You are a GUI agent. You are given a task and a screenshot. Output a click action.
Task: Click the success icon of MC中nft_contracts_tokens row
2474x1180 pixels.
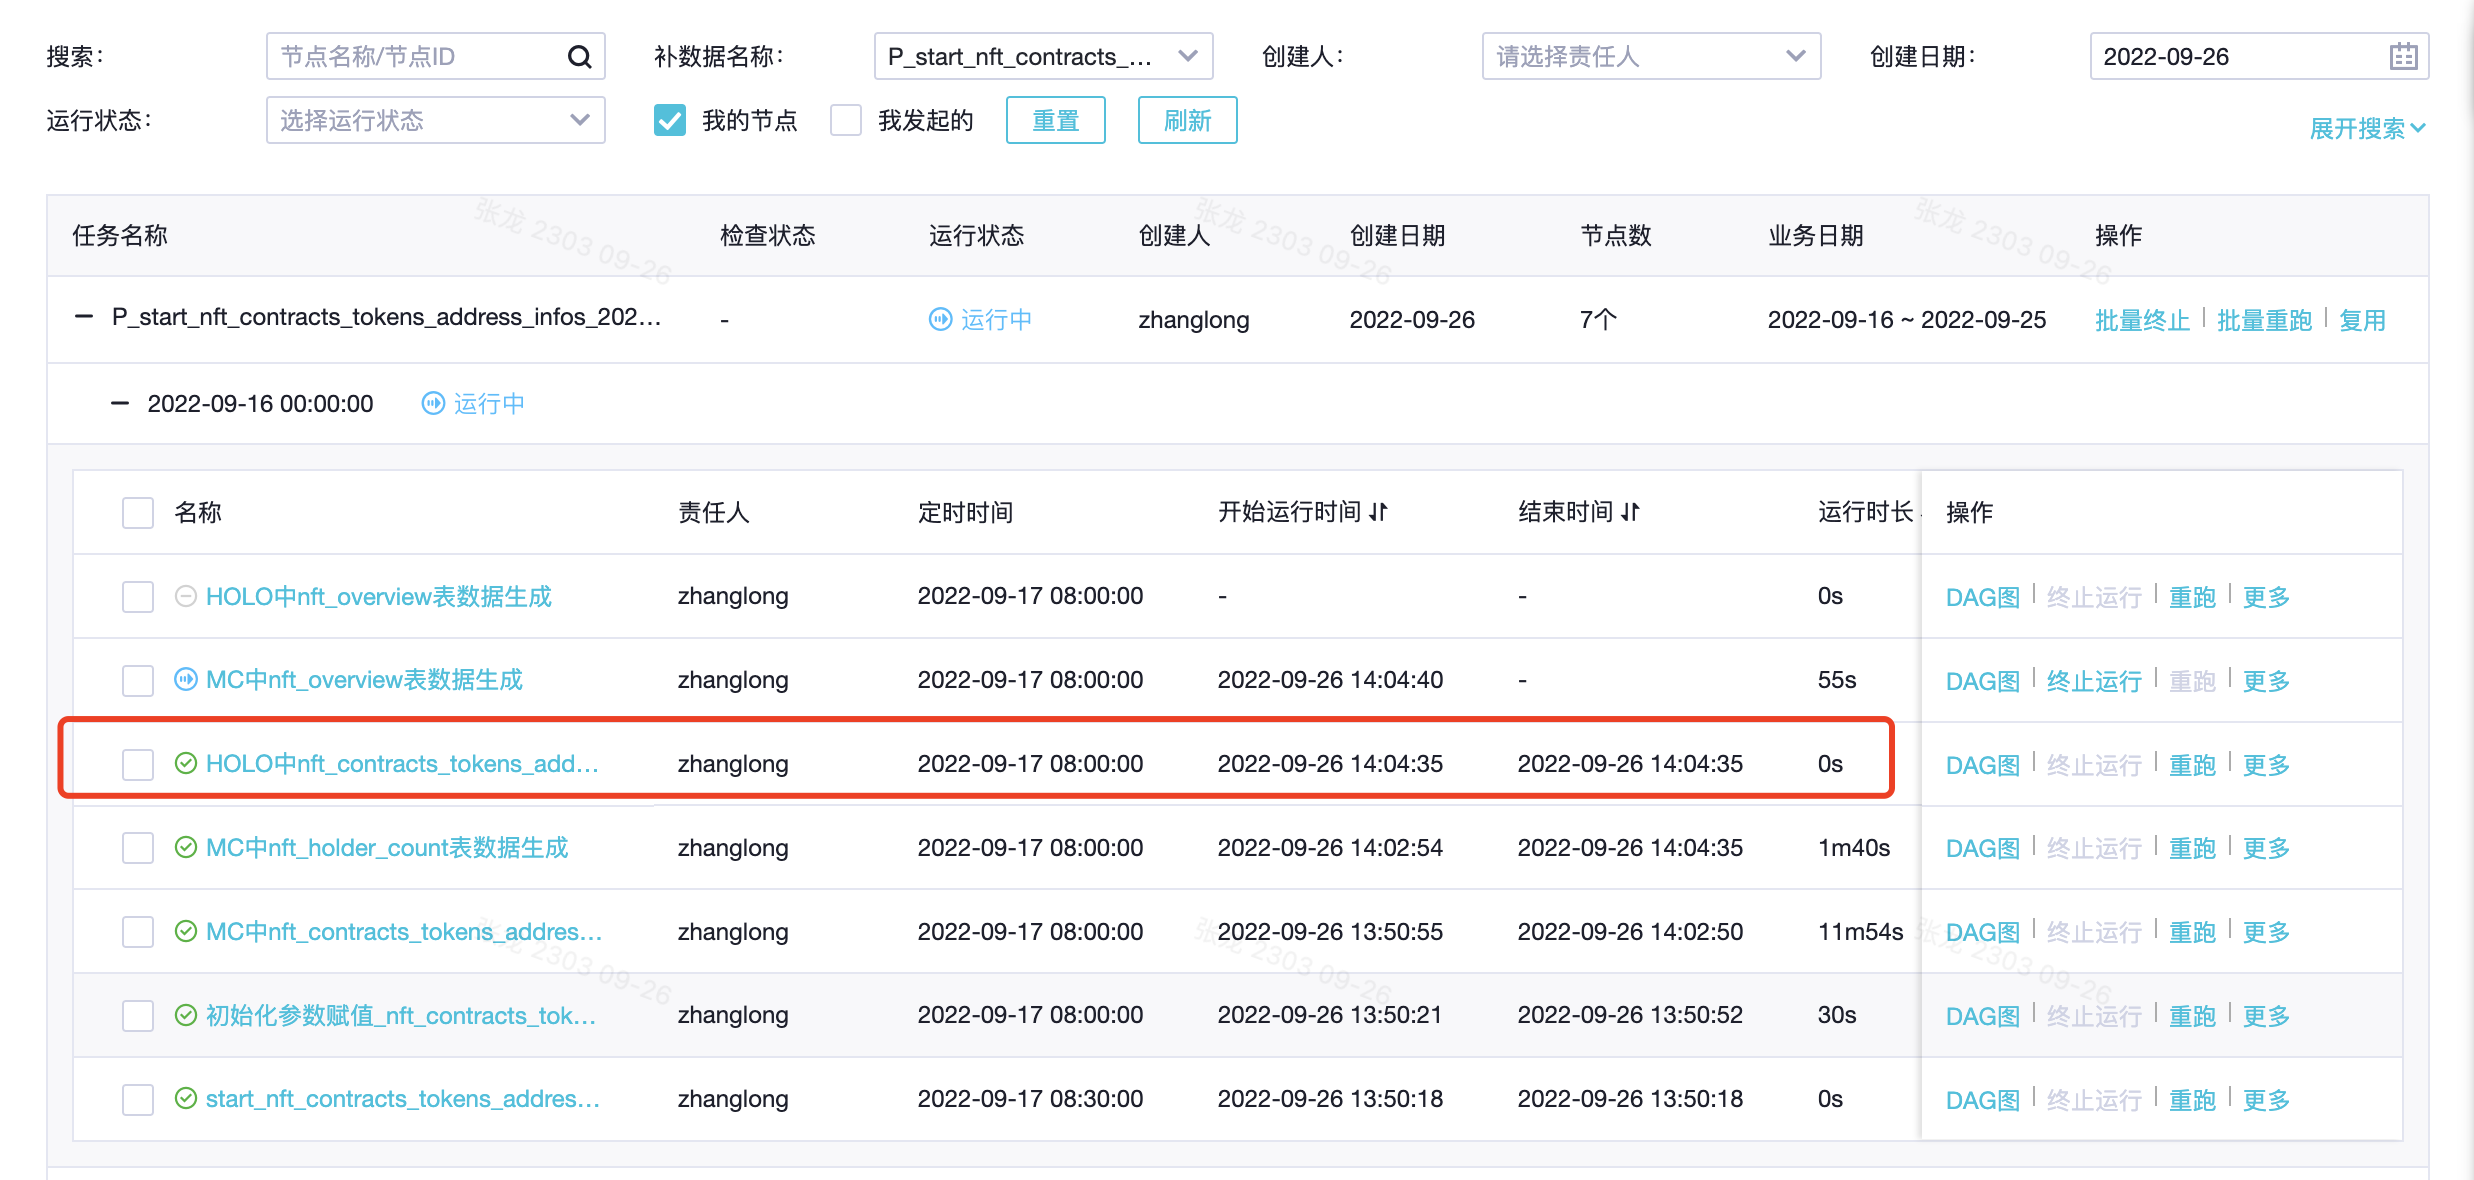pos(186,931)
